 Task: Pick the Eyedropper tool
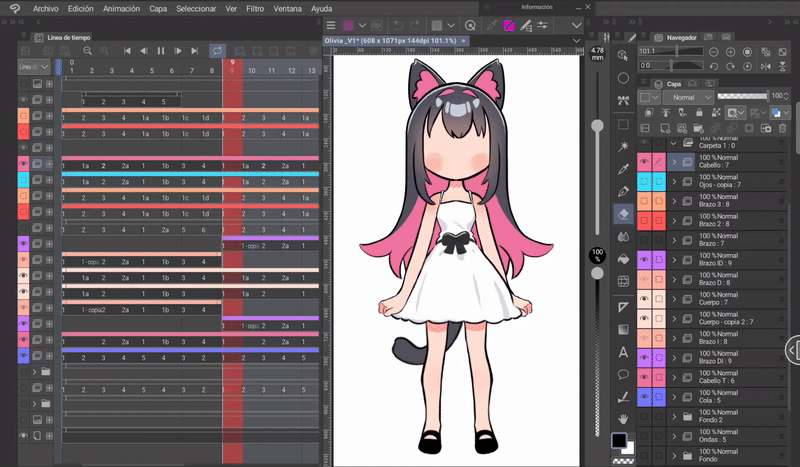click(x=623, y=168)
